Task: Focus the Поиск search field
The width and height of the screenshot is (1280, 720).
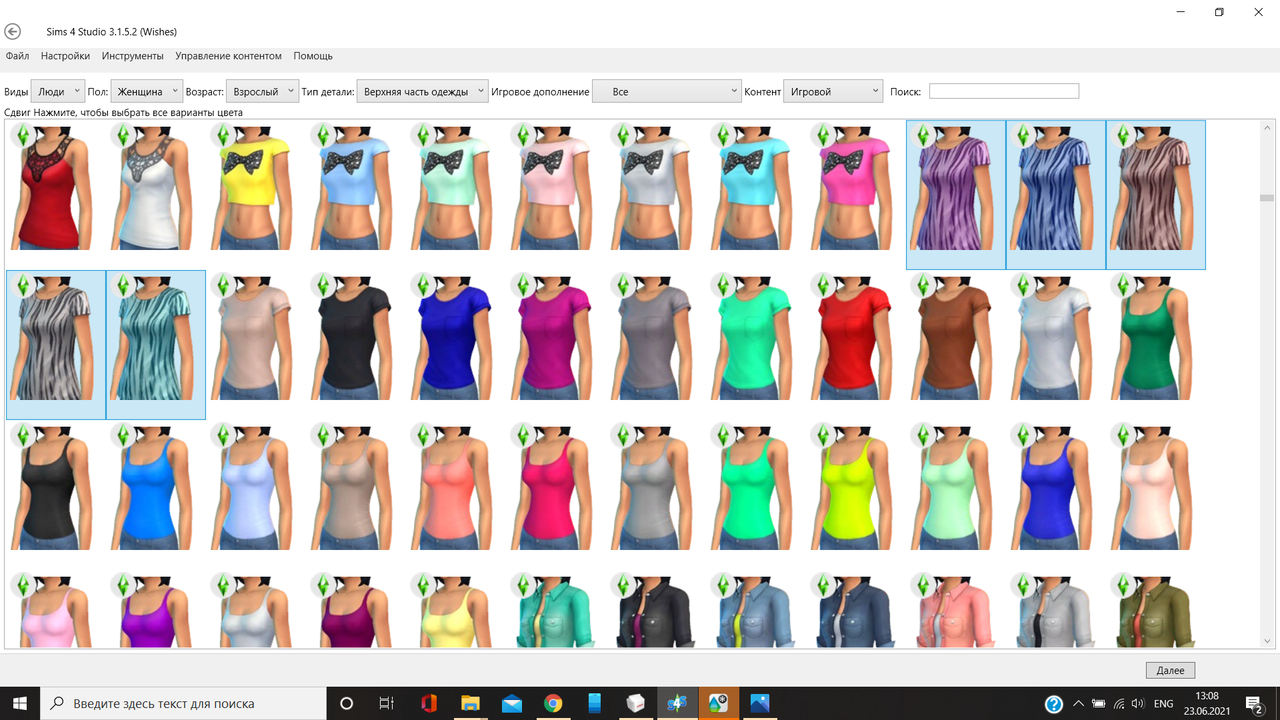Action: pos(1004,91)
